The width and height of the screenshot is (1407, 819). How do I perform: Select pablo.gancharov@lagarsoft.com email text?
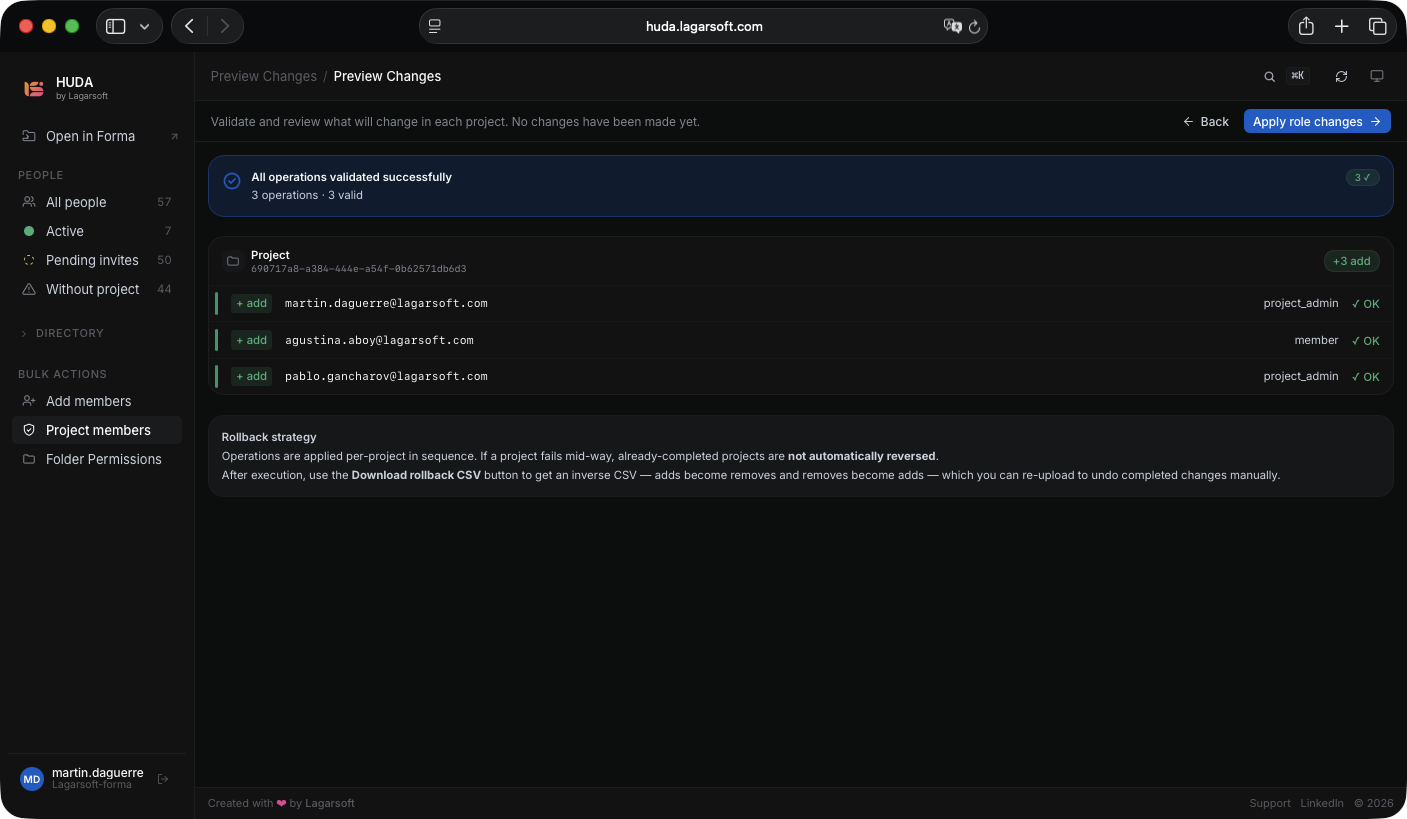pos(386,376)
